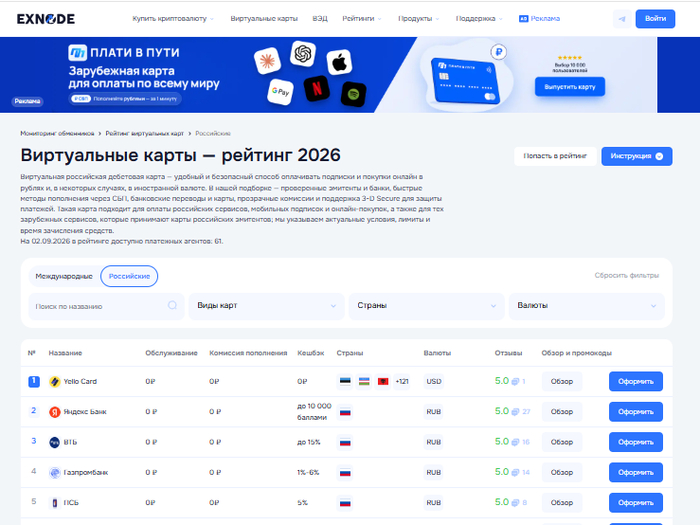Select the Российские cards filter
Screen dimensions: 700x525
coord(129,276)
